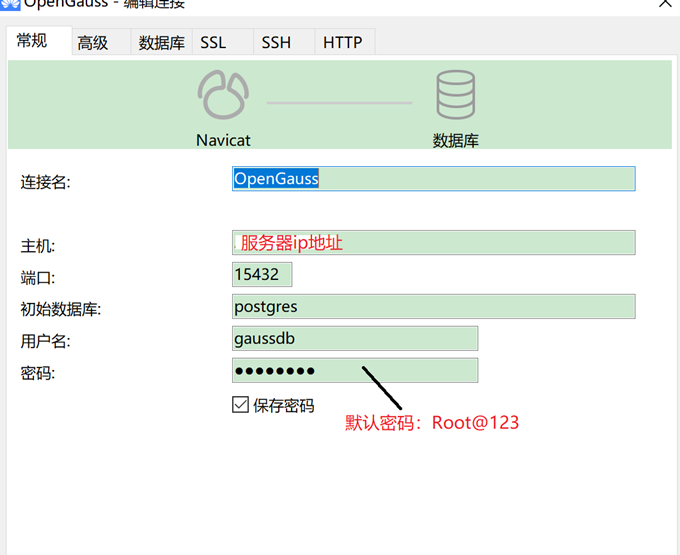Uncheck the 保存密码 checkbox
680x555 pixels.
(x=240, y=405)
